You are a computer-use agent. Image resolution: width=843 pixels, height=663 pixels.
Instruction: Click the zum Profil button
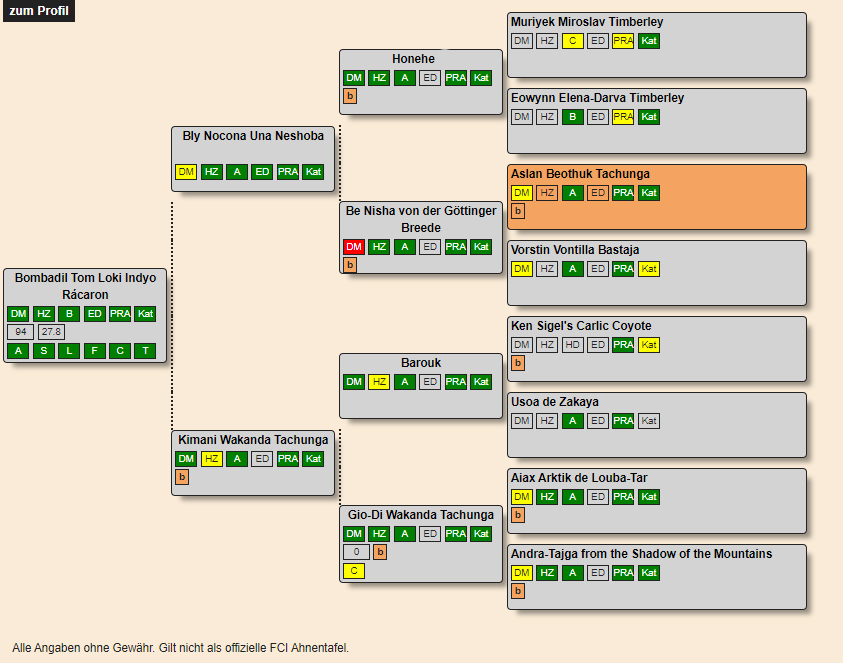[x=38, y=11]
